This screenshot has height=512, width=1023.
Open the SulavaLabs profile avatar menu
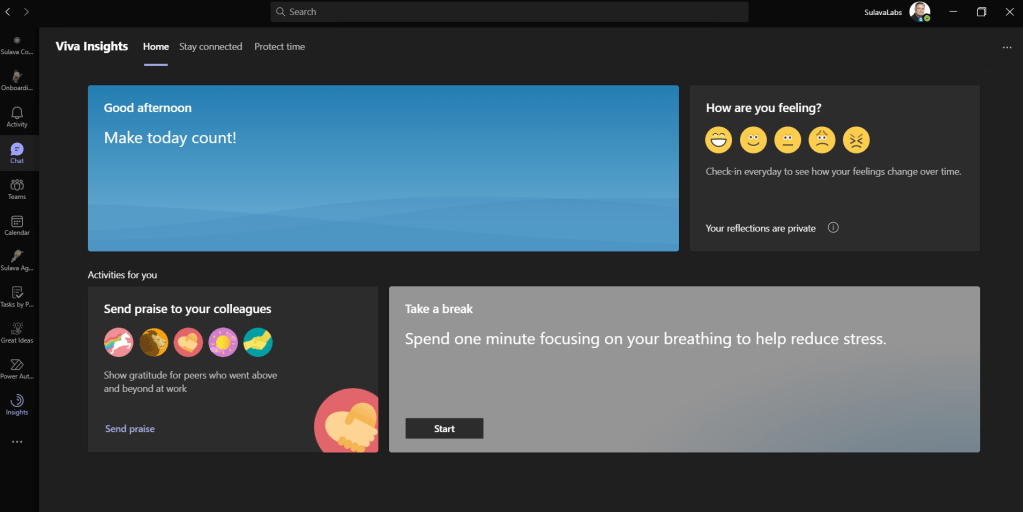[919, 12]
